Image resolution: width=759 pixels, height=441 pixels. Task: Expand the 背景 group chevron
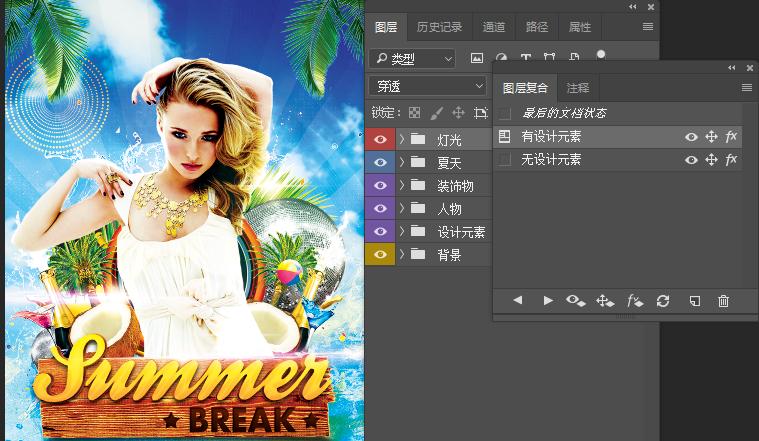tap(402, 254)
